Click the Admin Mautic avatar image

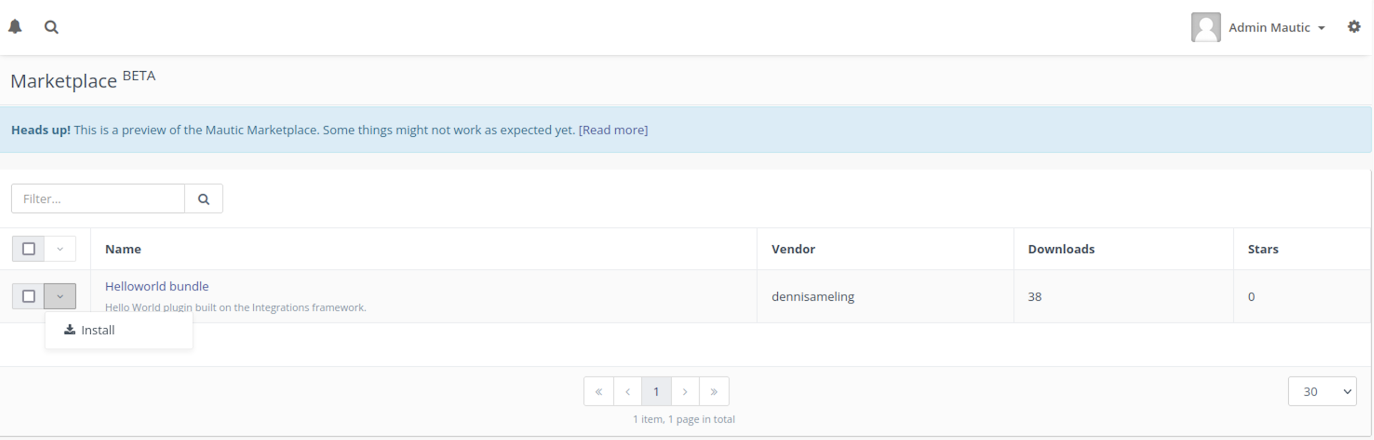(x=1206, y=27)
